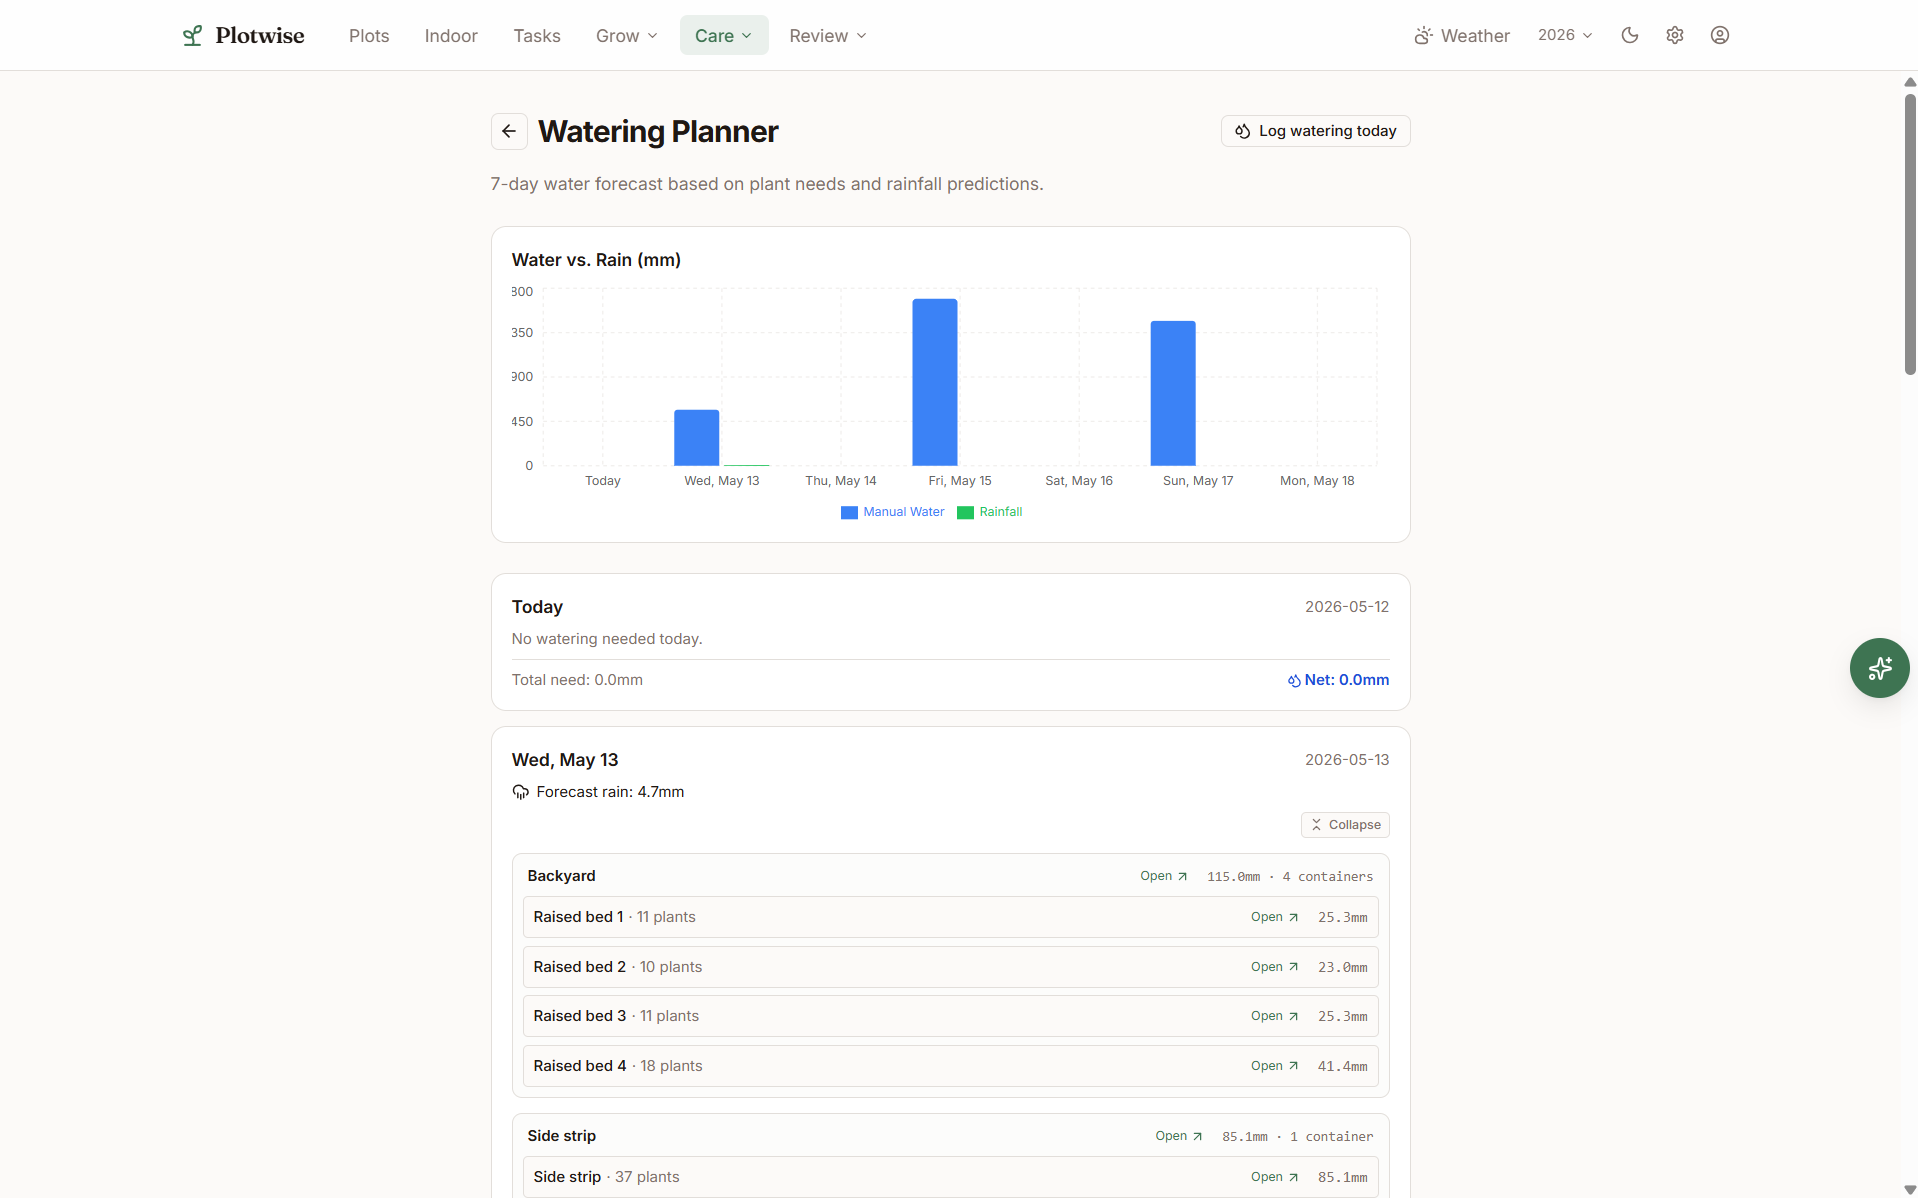
Task: Go back using the arrow button
Action: click(509, 131)
